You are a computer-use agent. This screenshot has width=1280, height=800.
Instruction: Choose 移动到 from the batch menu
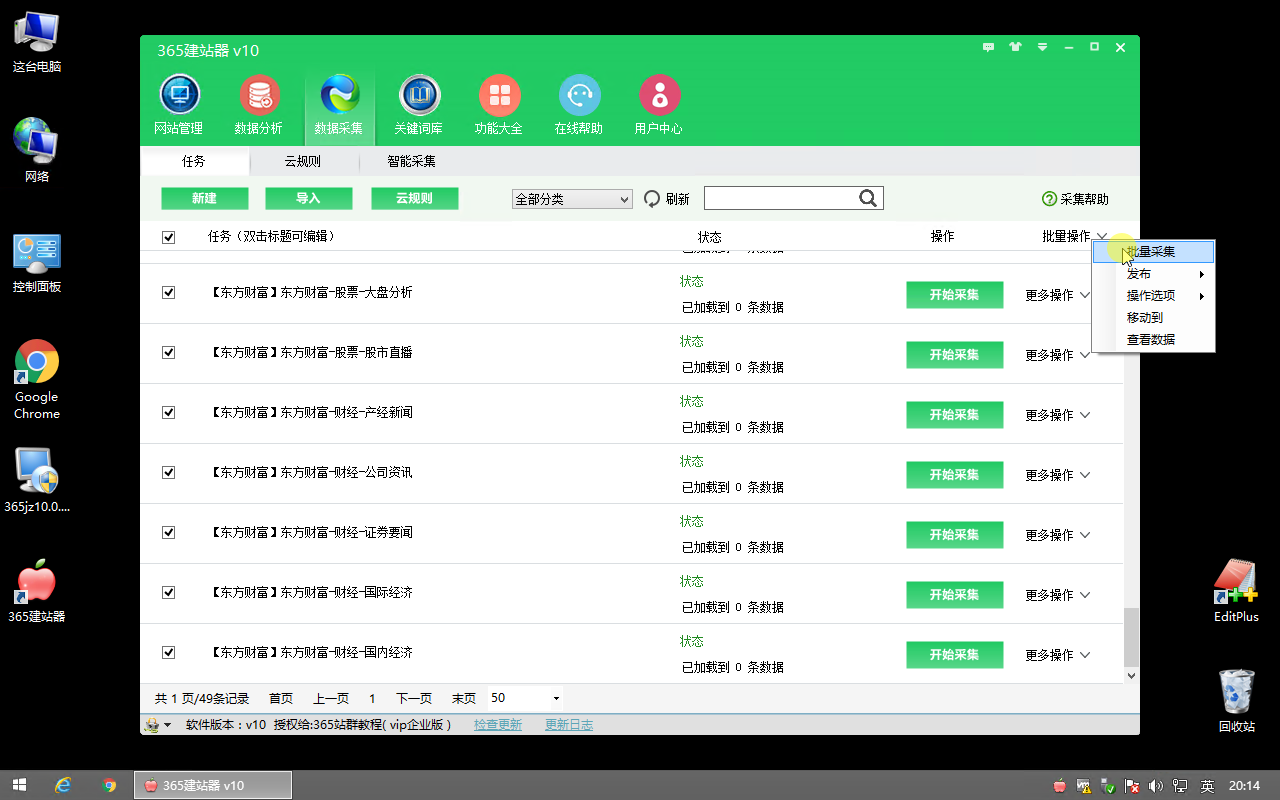point(1153,318)
